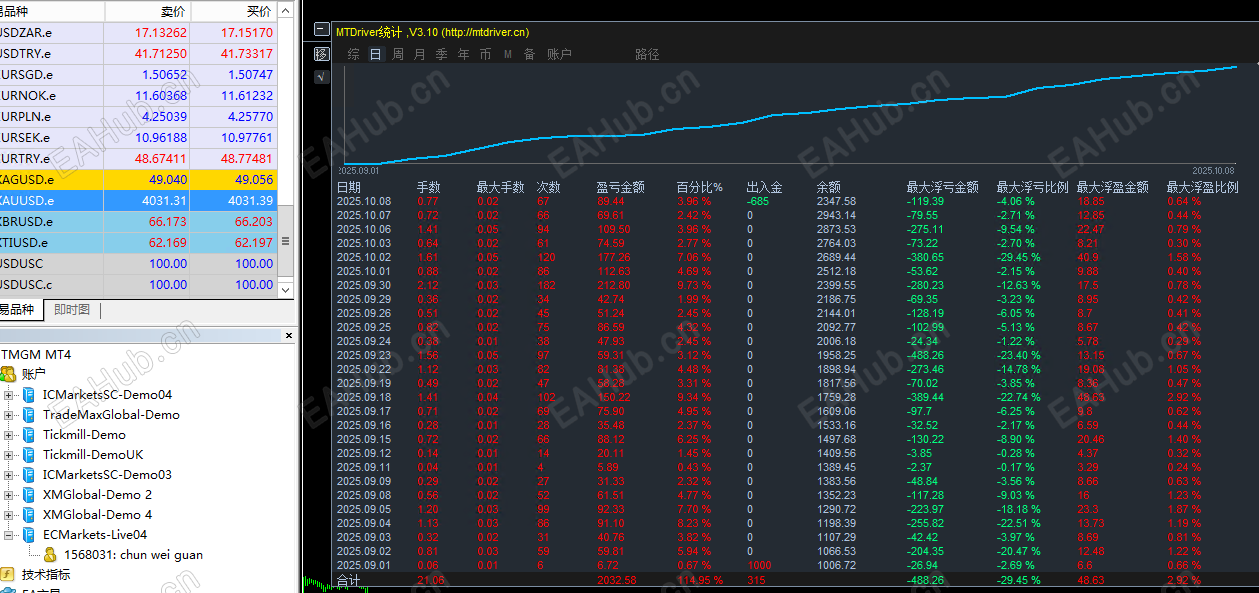Select the XBRUSD.e row in Market Watch

coord(137,221)
